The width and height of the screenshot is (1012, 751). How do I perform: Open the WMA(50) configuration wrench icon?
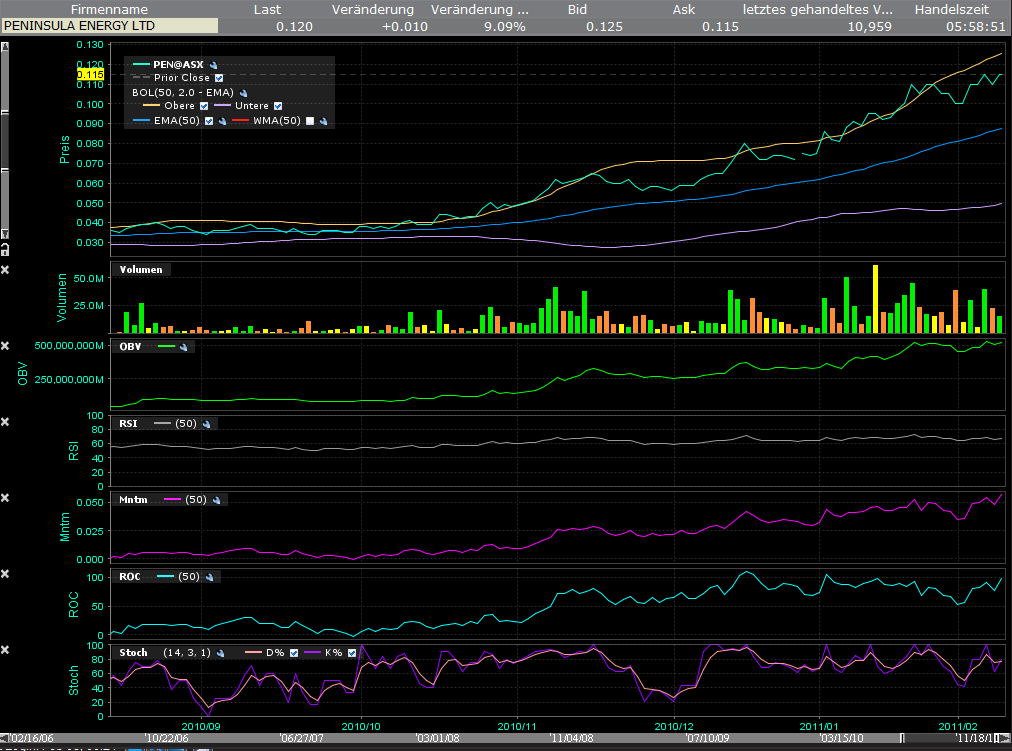(324, 120)
